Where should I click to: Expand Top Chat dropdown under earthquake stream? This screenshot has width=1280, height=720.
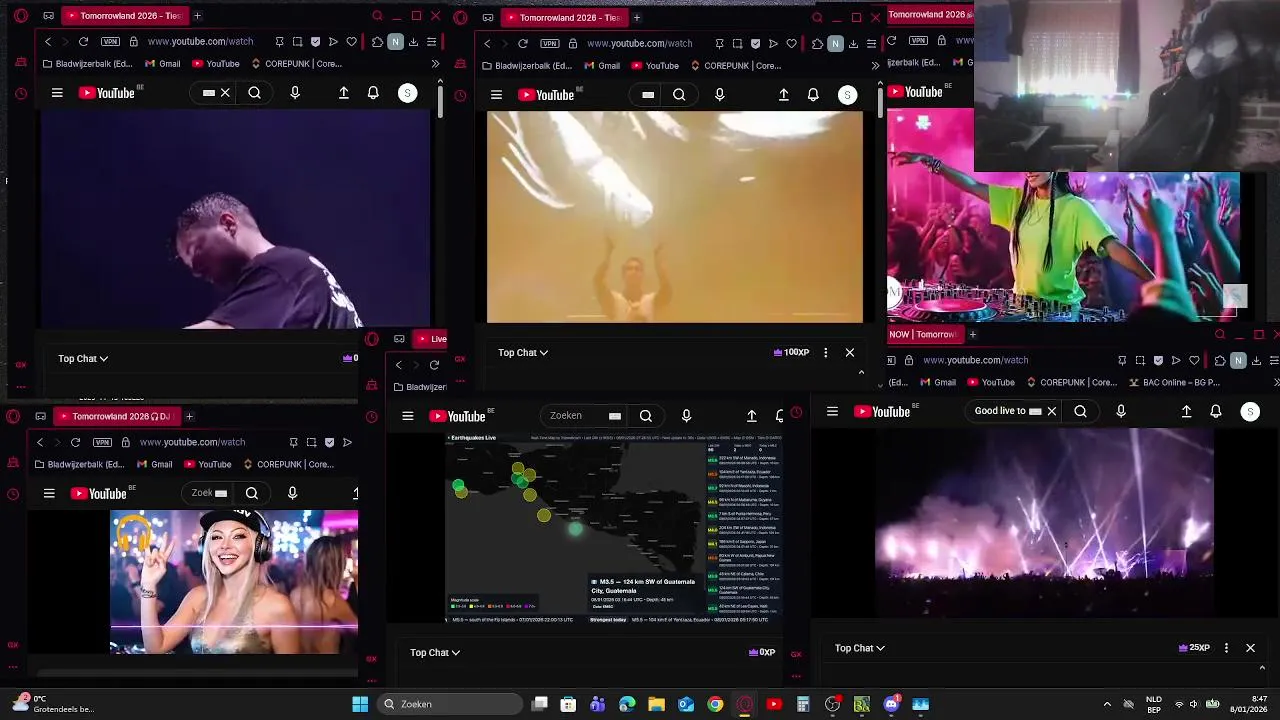[x=435, y=653]
